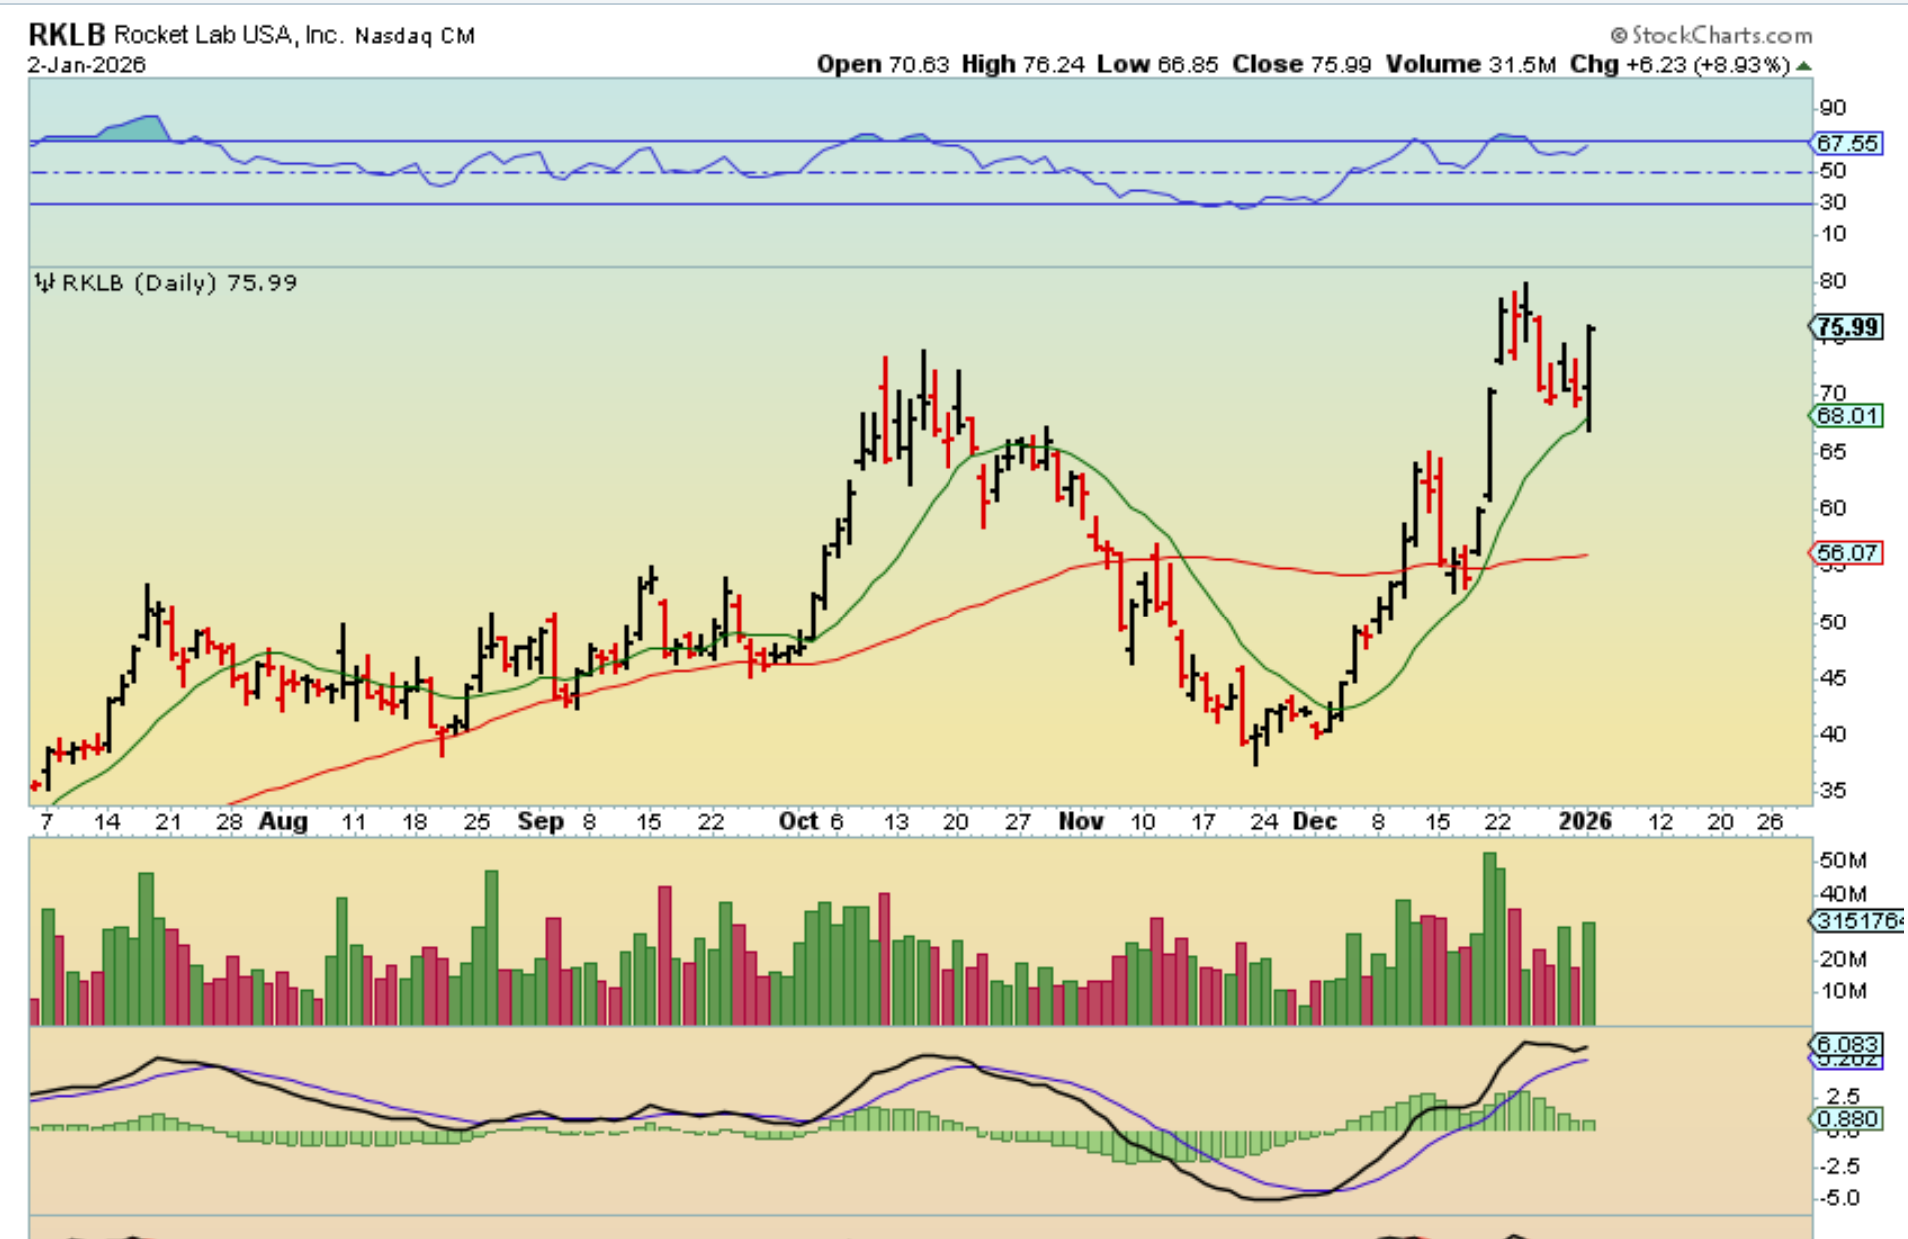
Task: Click the final price bar for 2 January 2026
Action: (1589, 378)
